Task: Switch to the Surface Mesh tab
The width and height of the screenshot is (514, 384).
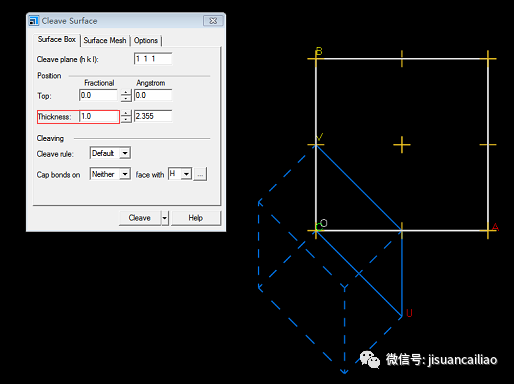Action: 105,40
